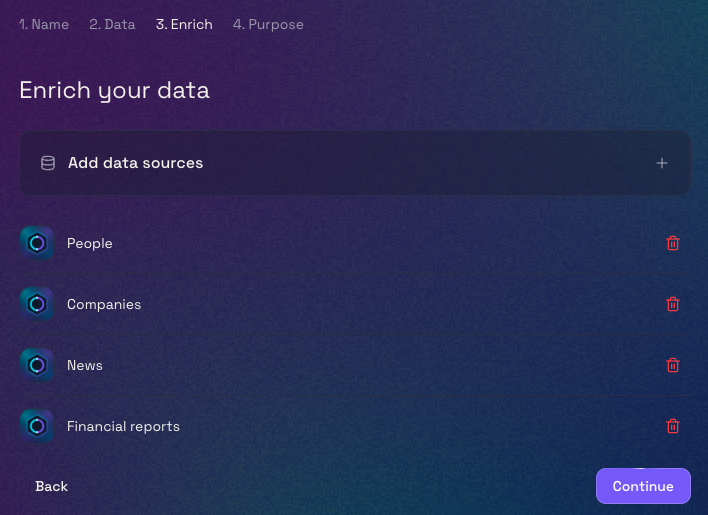Click the Financial reports hexagon logo icon
Image resolution: width=708 pixels, height=515 pixels.
tap(37, 426)
